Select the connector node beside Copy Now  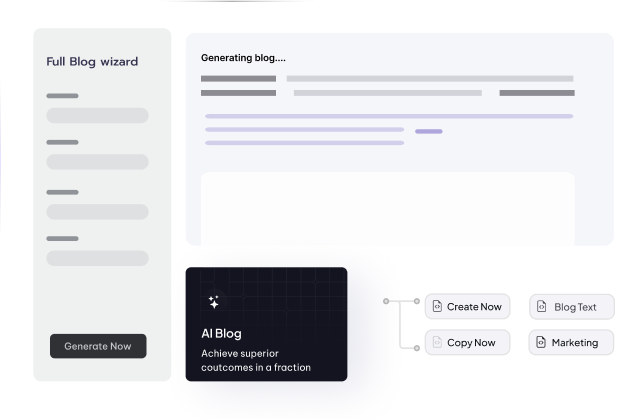click(x=415, y=348)
